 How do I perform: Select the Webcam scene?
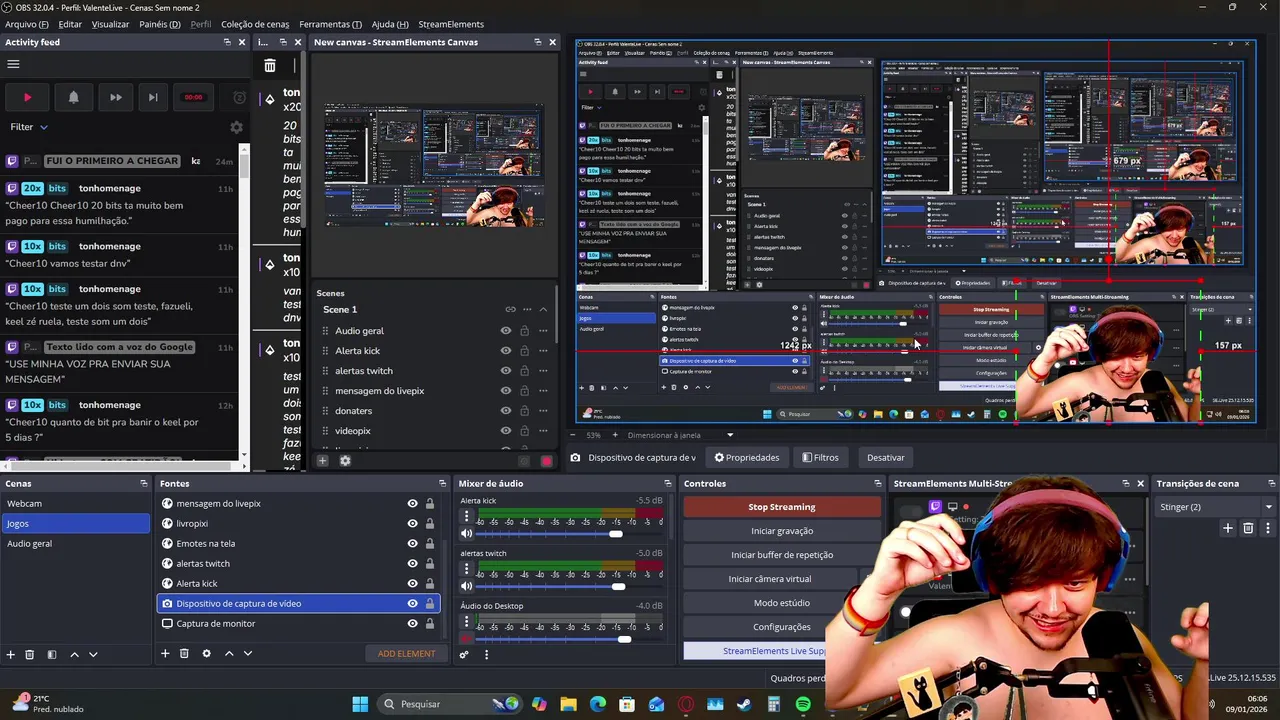(x=75, y=504)
